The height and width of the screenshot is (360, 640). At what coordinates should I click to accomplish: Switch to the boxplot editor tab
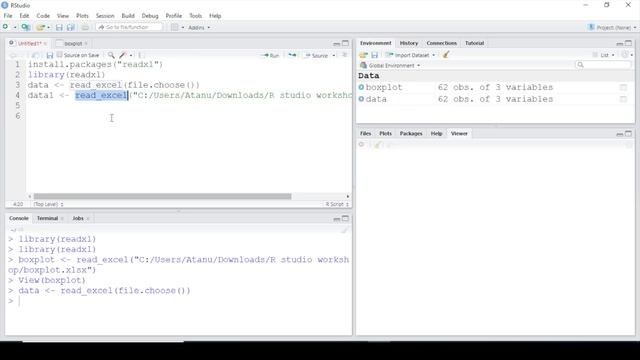tap(73, 43)
